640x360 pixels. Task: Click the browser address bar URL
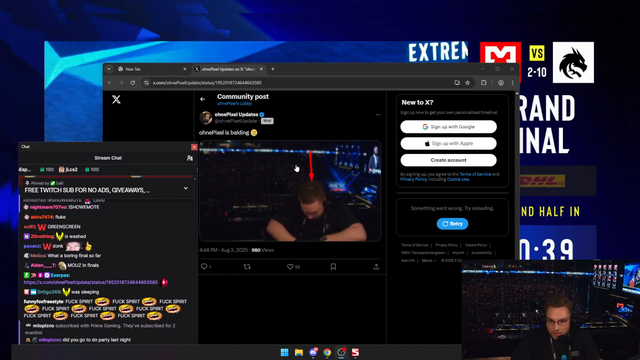[207, 83]
